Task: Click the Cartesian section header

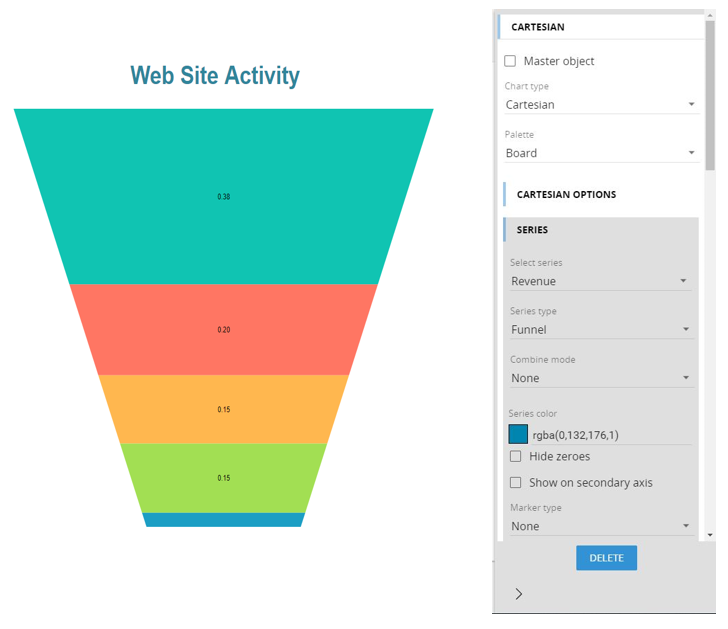Action: [x=538, y=28]
